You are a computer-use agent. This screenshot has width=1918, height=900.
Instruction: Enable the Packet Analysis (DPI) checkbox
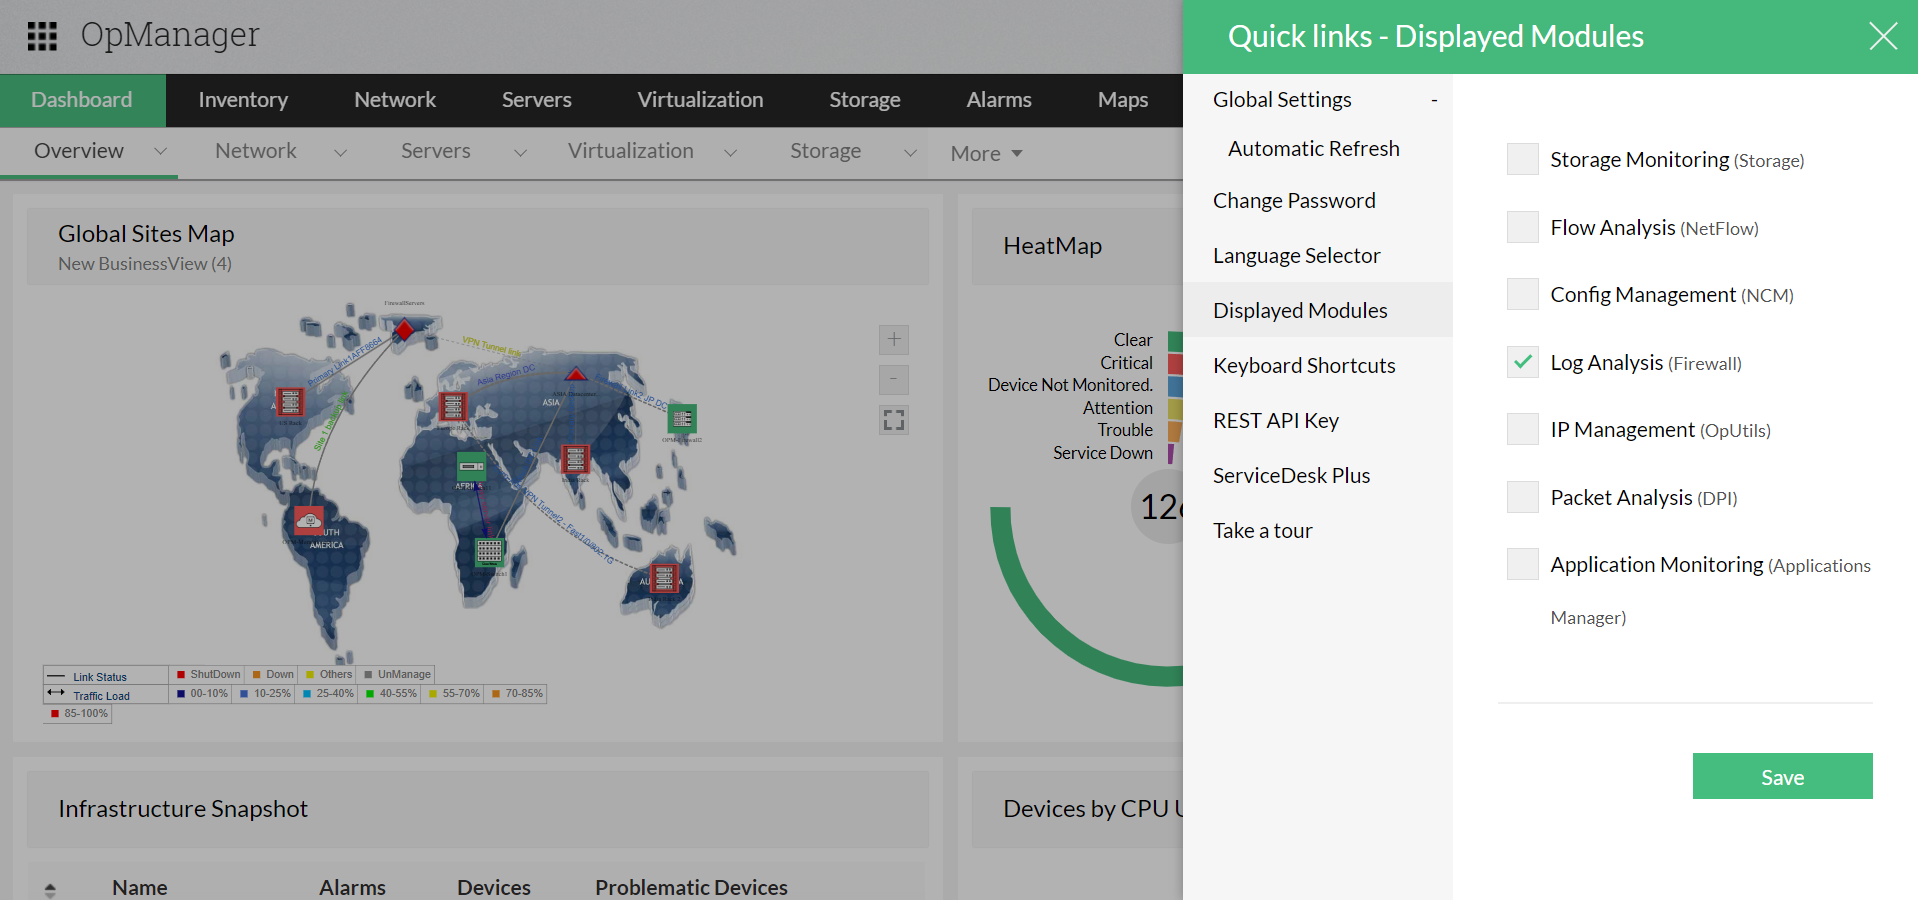click(x=1523, y=497)
